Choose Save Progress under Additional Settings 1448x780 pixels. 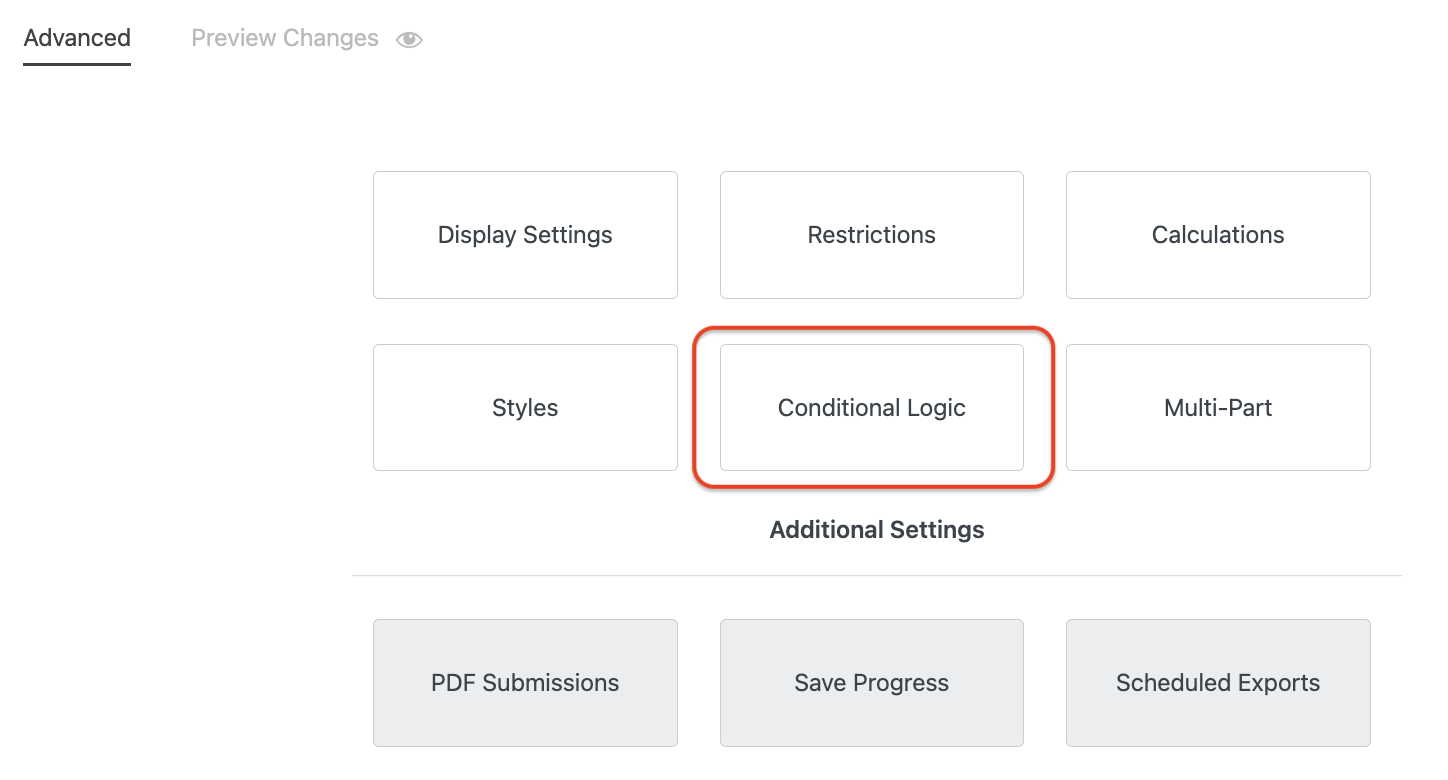871,683
